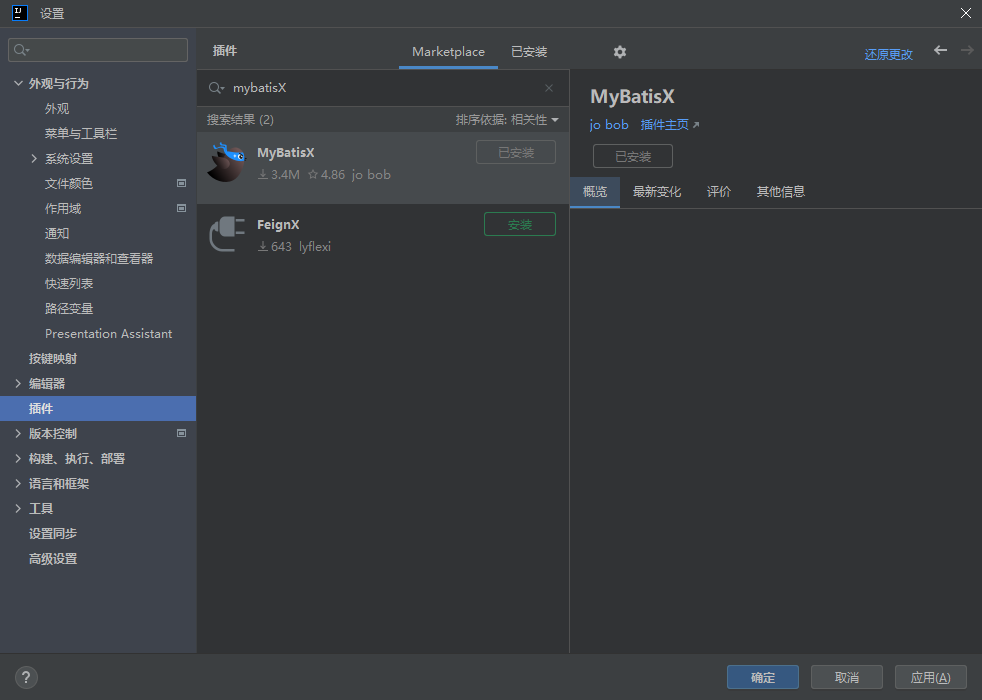Click the forward arrow icon
This screenshot has width=982, height=700.
click(x=967, y=50)
